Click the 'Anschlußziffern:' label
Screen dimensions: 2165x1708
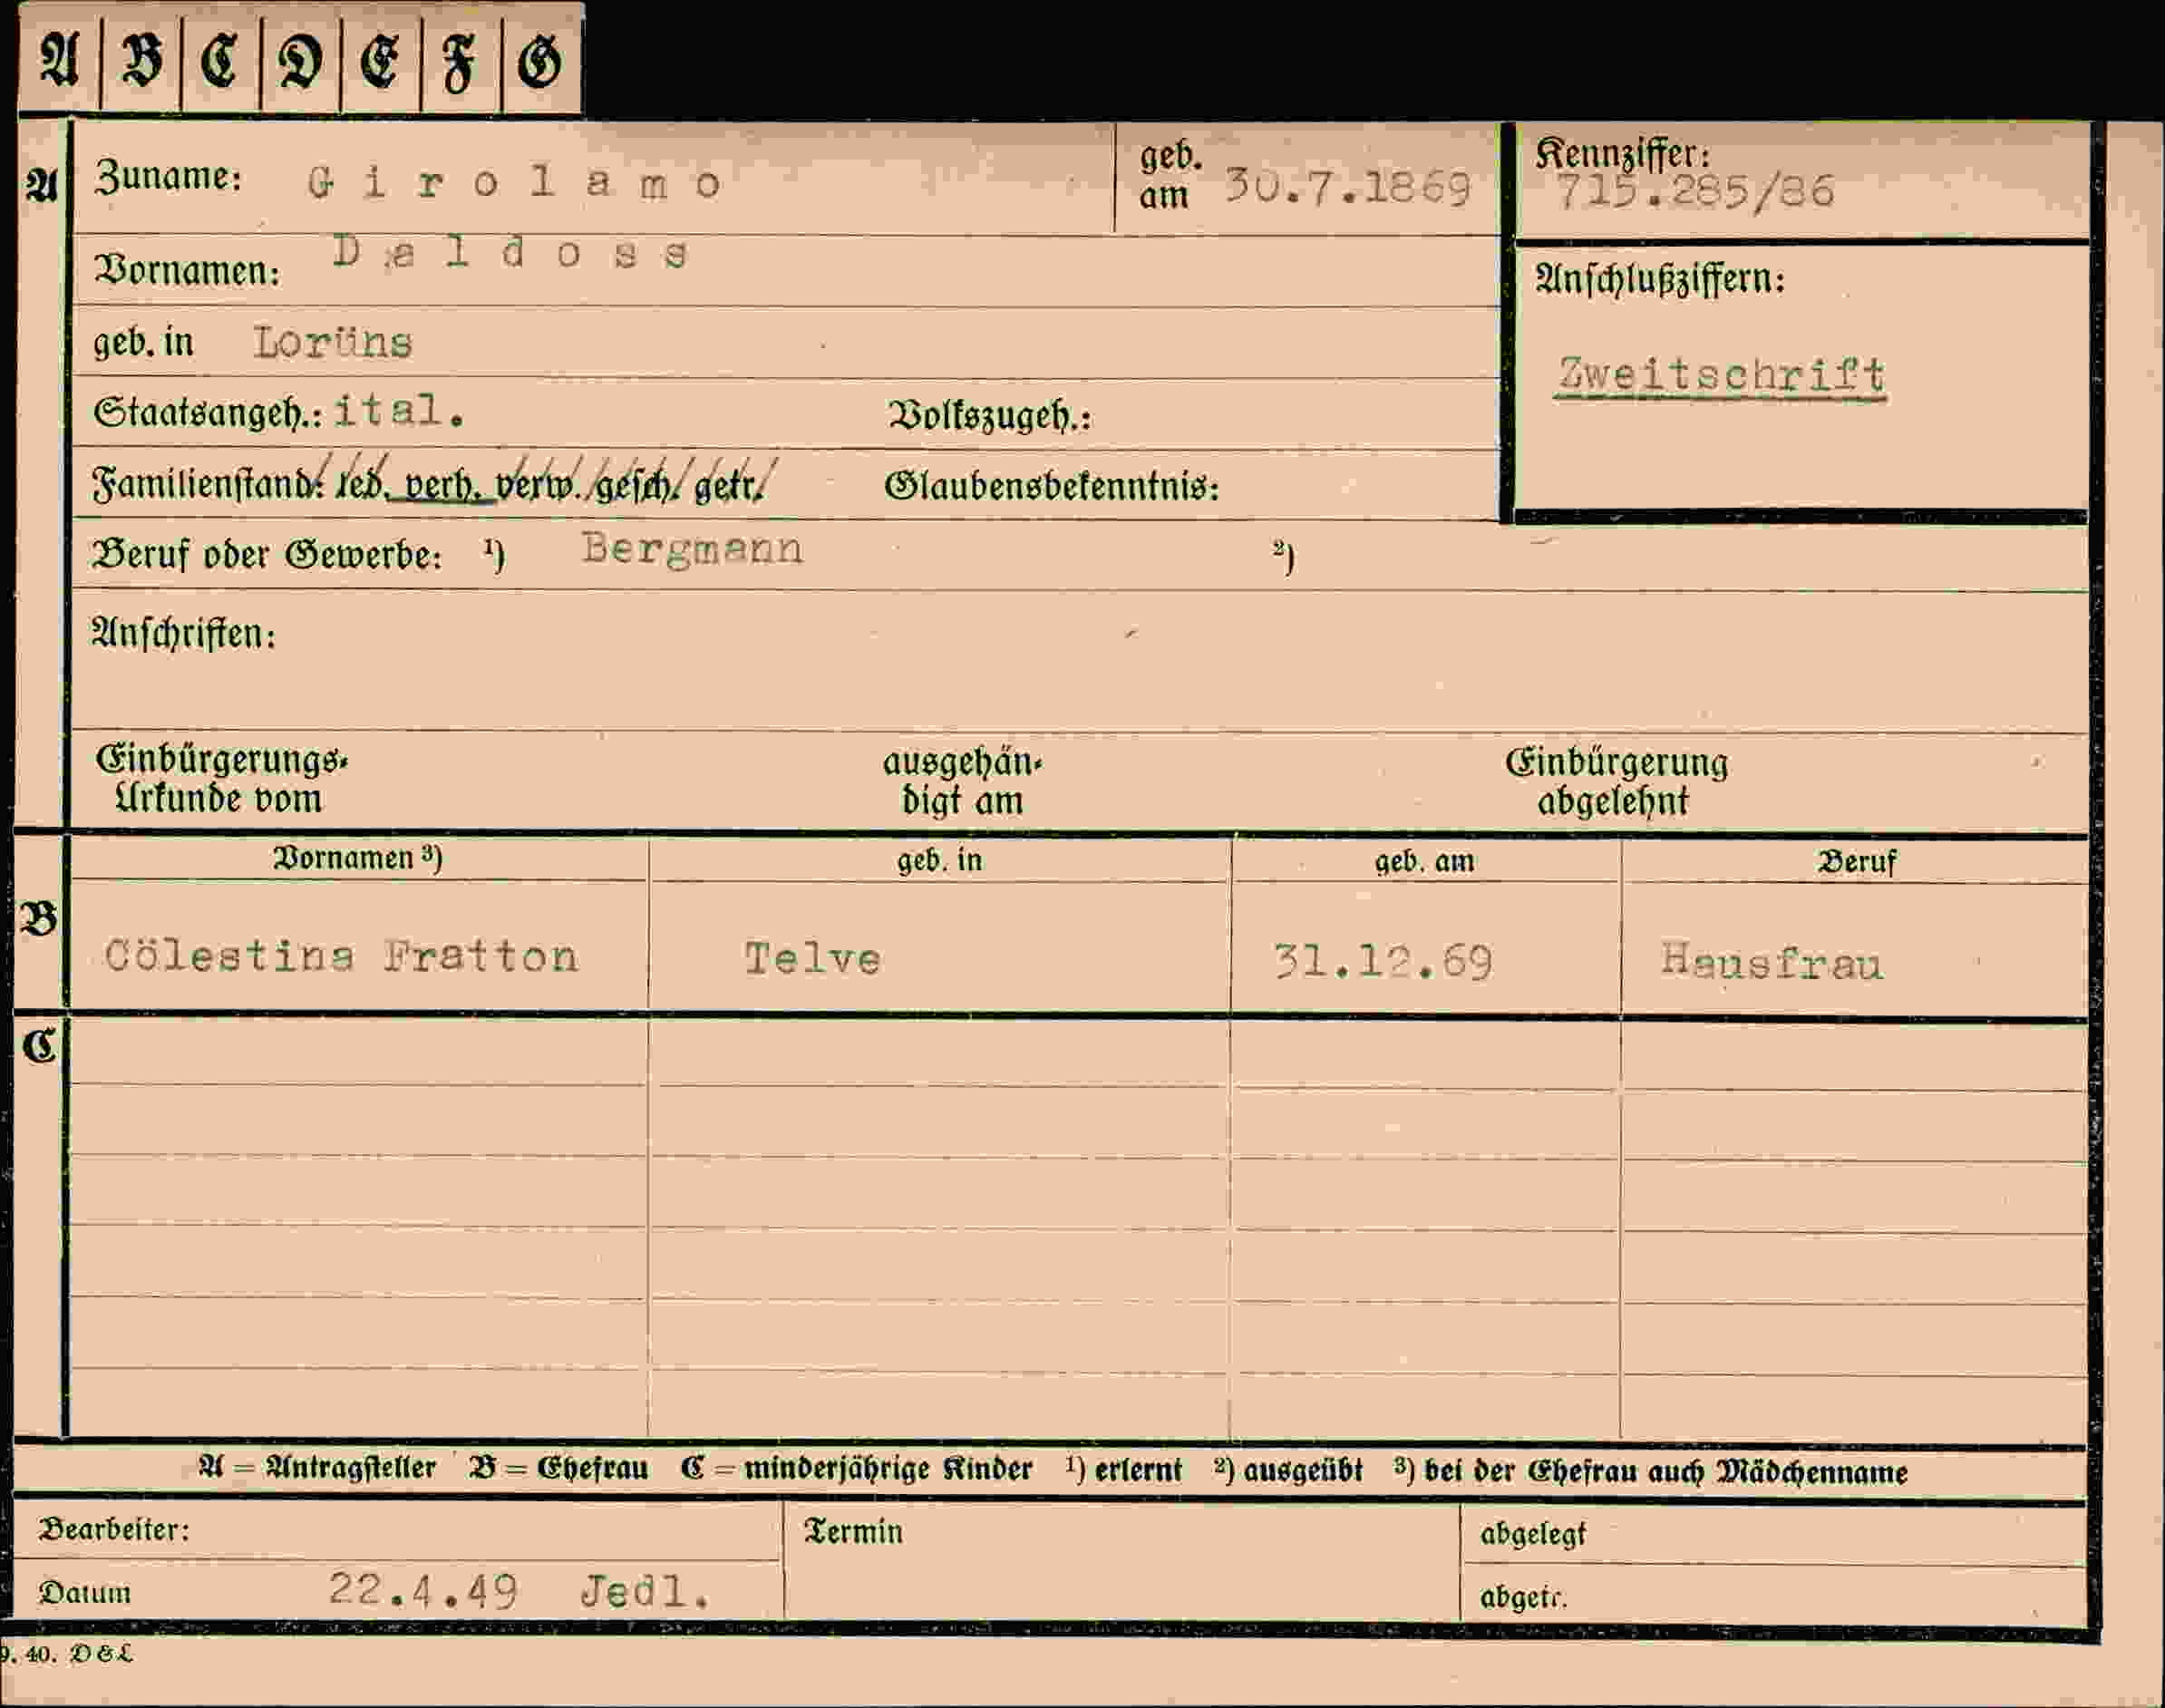coord(1660,279)
